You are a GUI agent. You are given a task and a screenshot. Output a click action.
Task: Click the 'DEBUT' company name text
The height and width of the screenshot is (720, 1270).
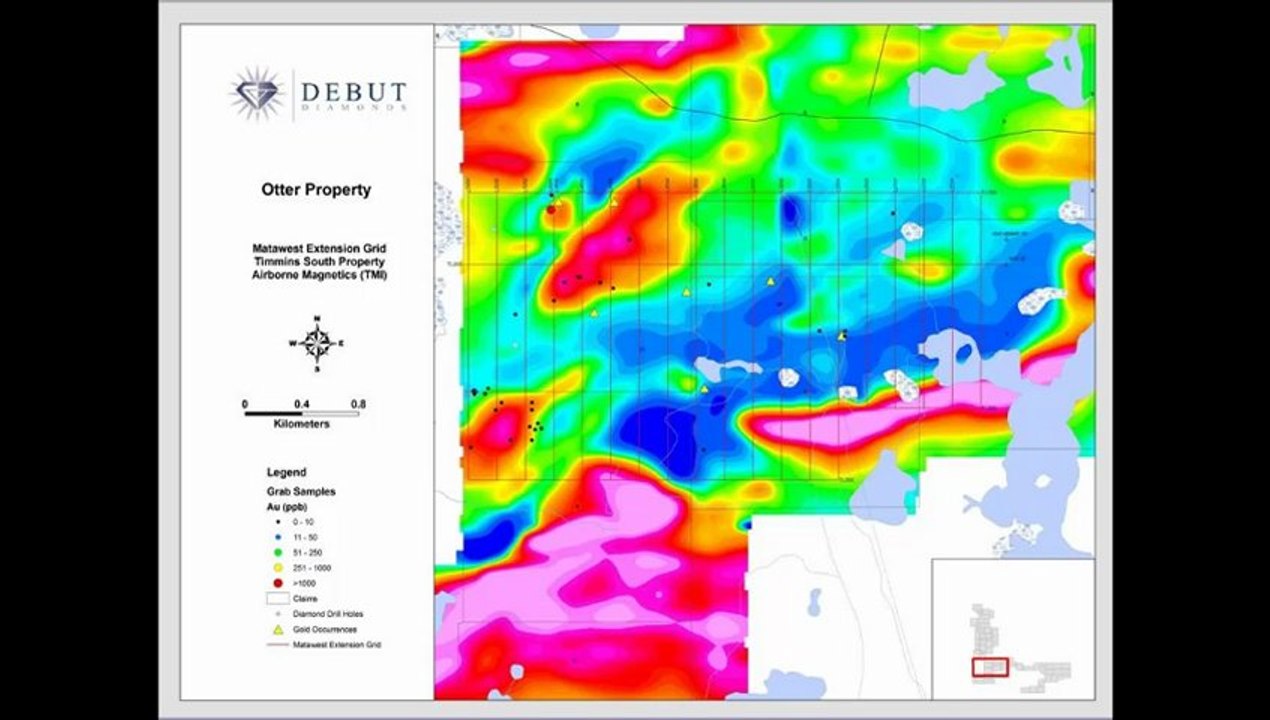tap(354, 93)
